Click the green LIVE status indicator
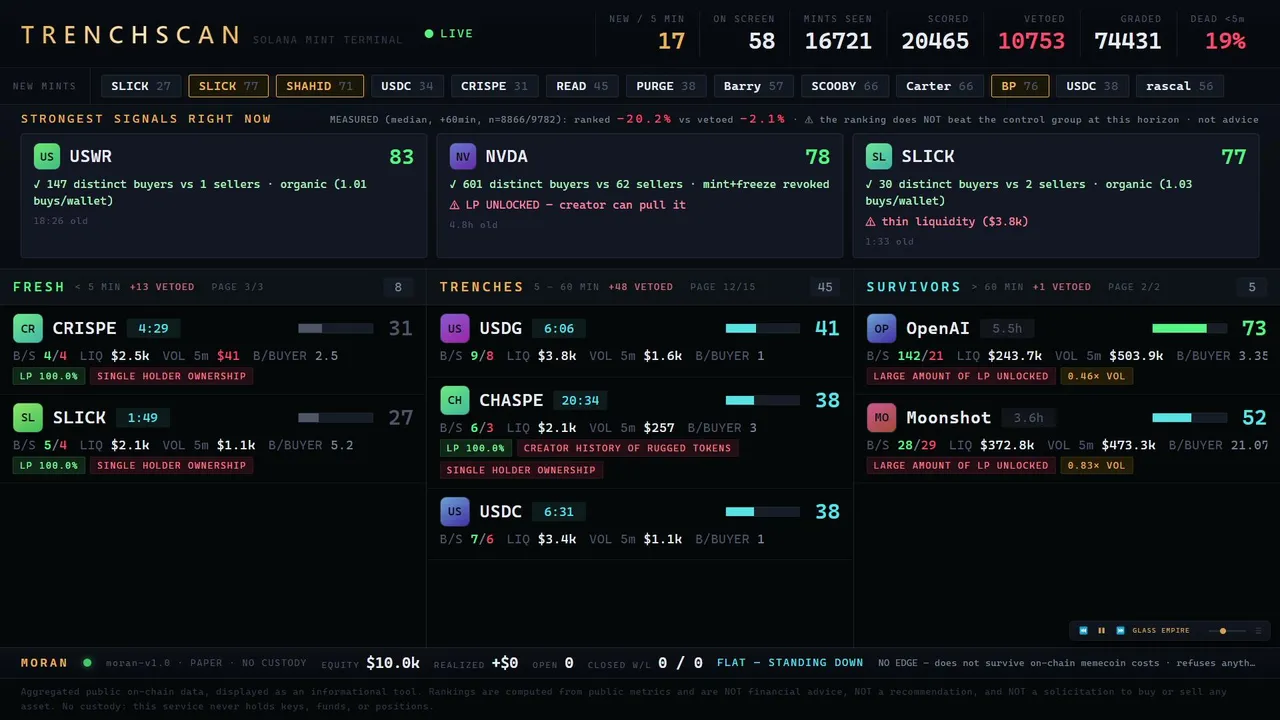 click(x=449, y=34)
